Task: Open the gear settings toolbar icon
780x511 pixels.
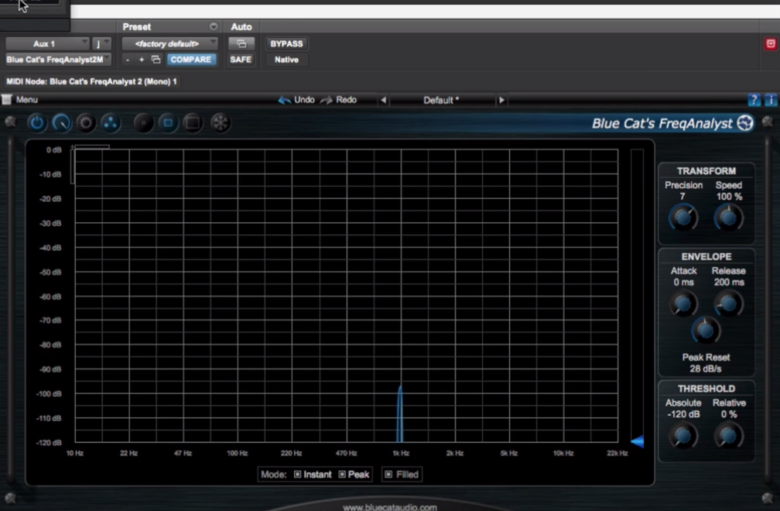Action: tap(86, 123)
